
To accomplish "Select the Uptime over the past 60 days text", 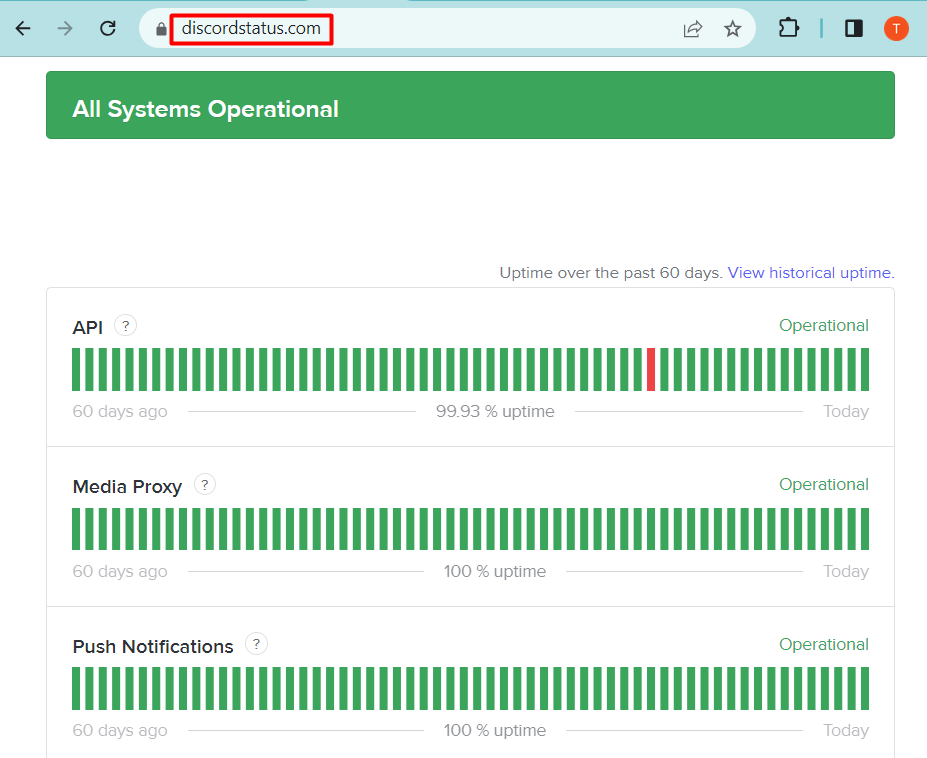I will 611,273.
